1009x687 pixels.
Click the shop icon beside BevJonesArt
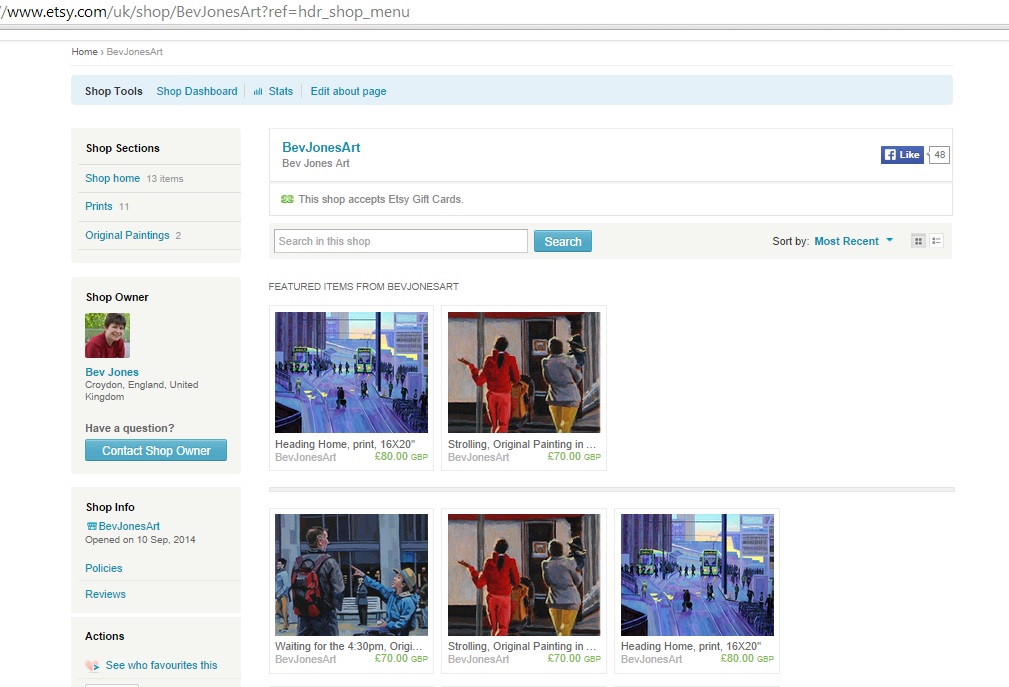pyautogui.click(x=91, y=526)
